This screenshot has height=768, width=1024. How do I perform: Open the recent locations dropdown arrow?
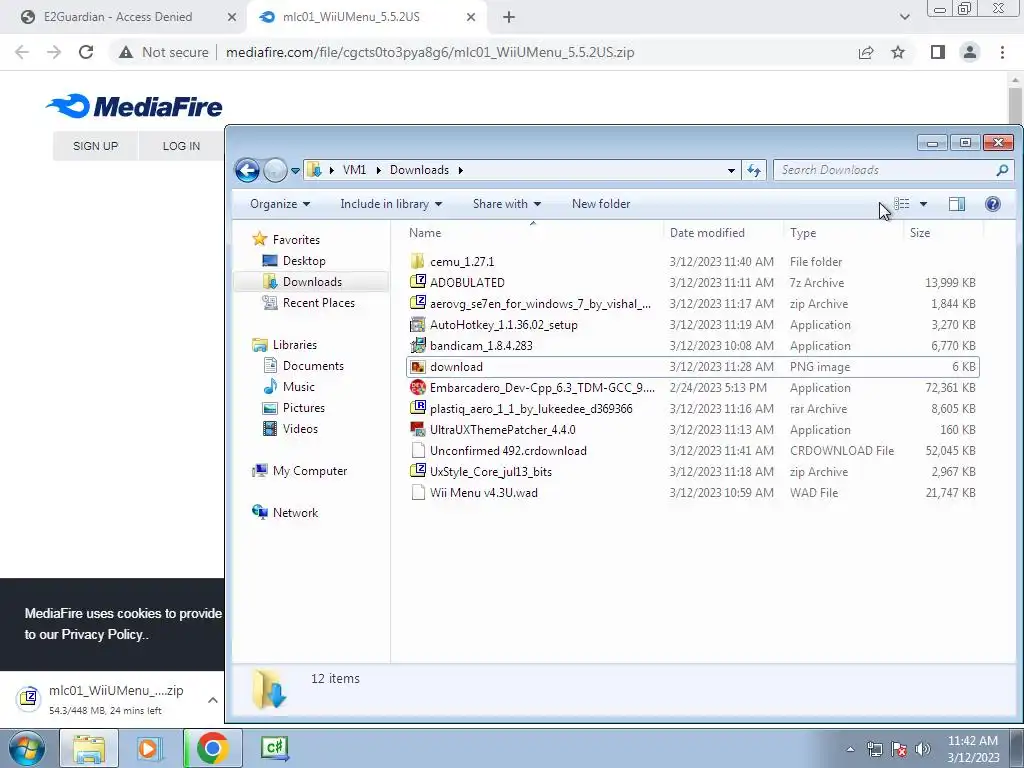coord(295,170)
